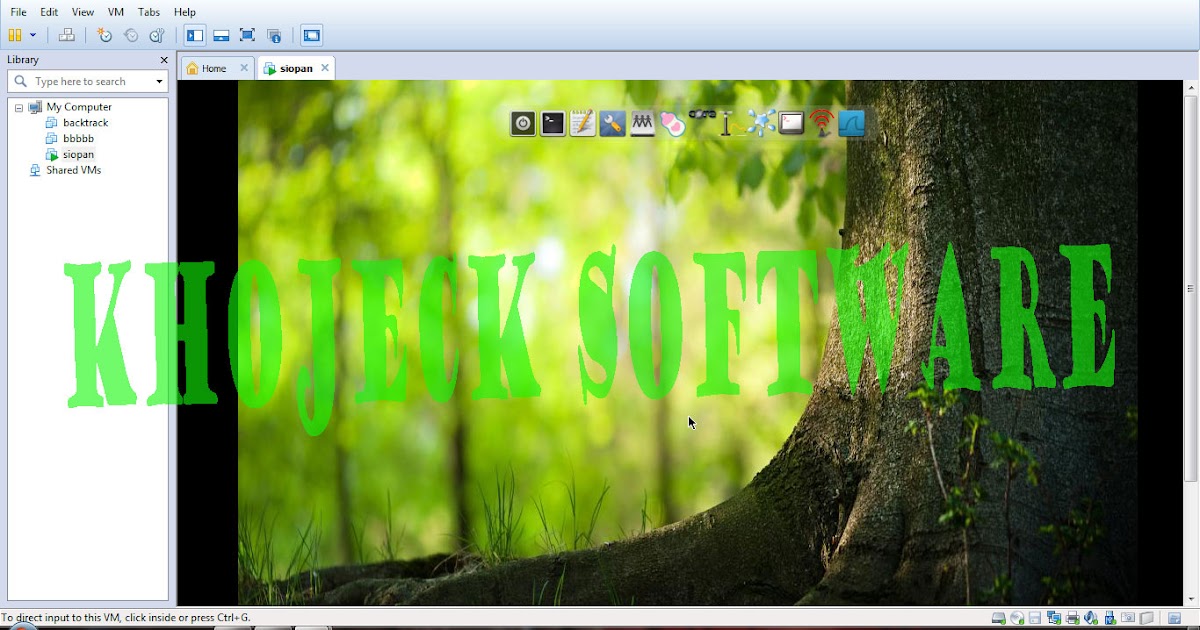Launch the terminal from the guest dock

tap(553, 123)
